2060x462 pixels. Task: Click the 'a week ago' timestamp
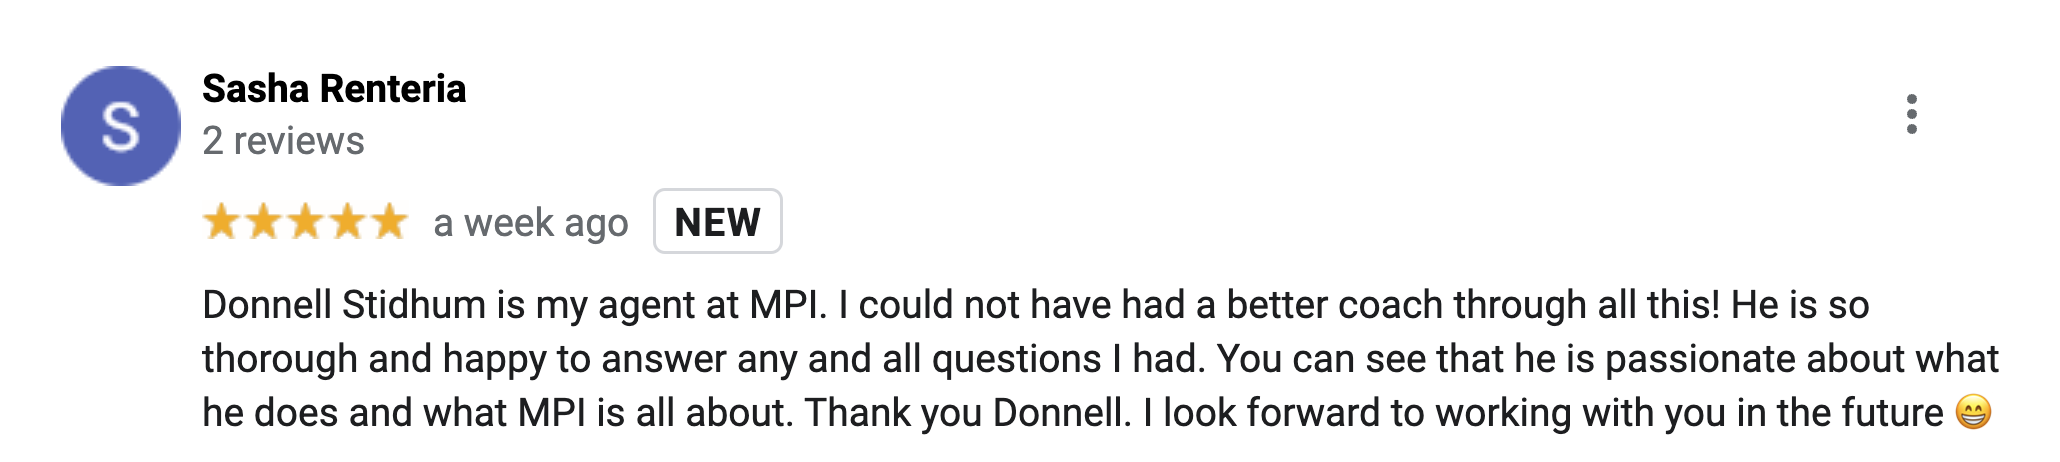tap(531, 223)
